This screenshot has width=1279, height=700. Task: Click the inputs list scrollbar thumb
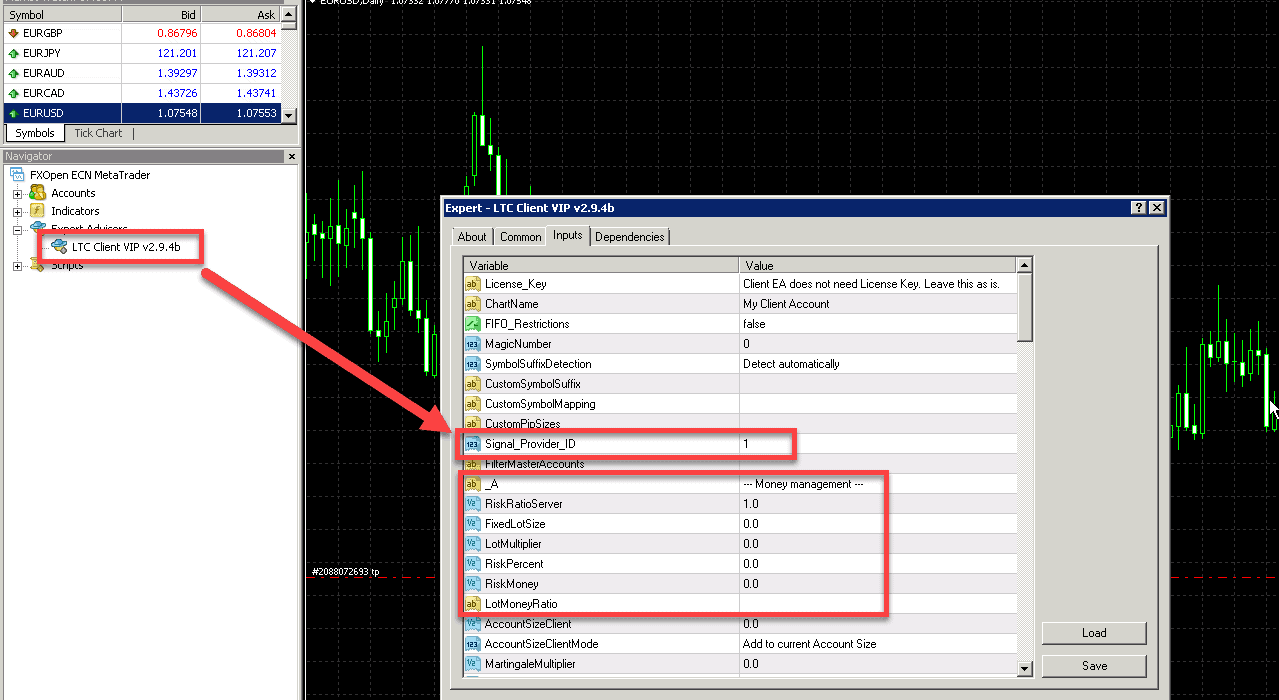[x=1024, y=307]
